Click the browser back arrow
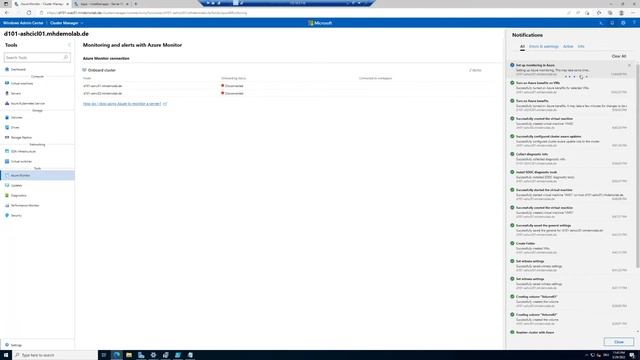This screenshot has height=360, width=640. tap(7, 13)
